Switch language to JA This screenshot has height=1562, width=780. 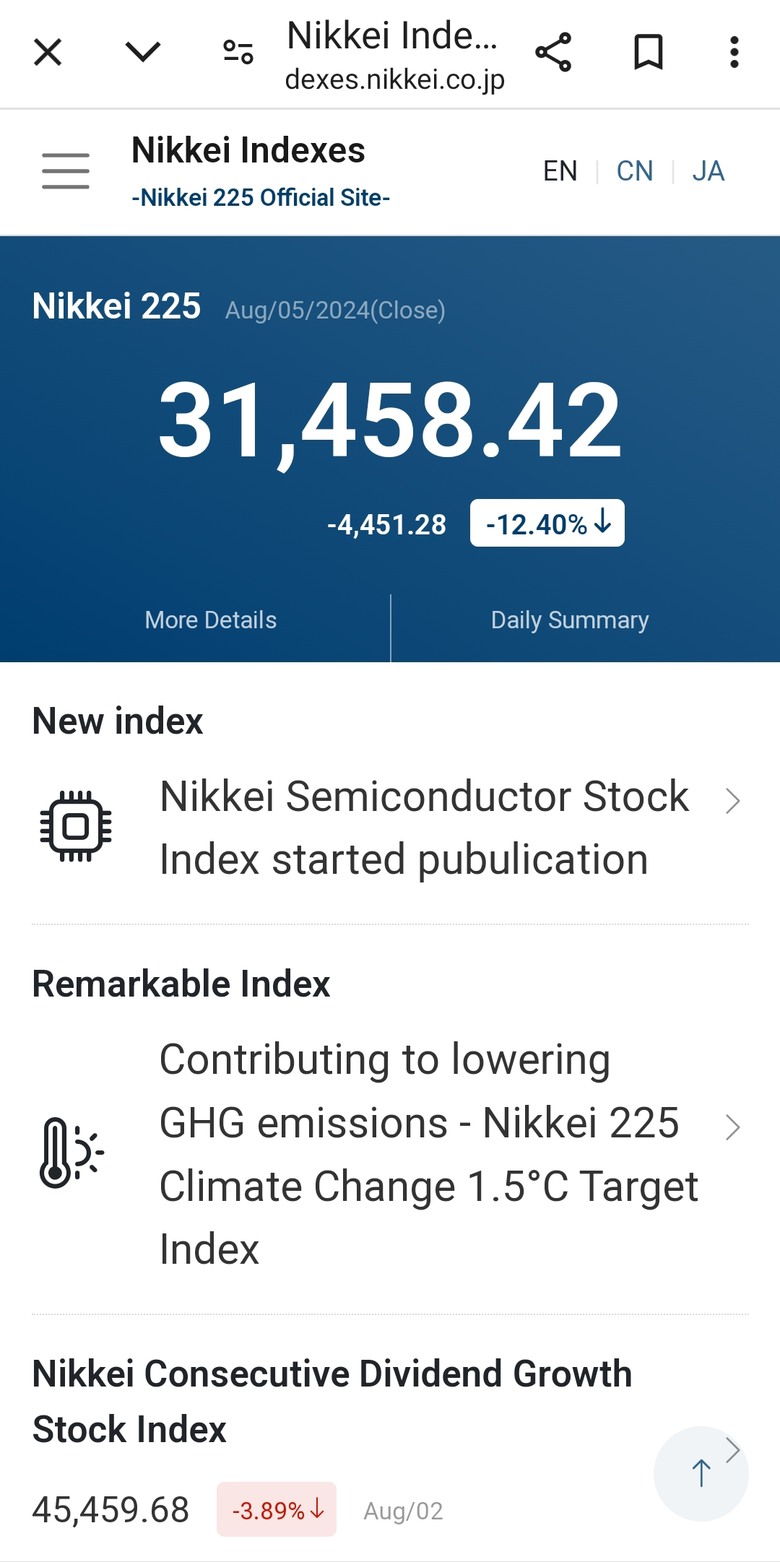click(x=708, y=171)
